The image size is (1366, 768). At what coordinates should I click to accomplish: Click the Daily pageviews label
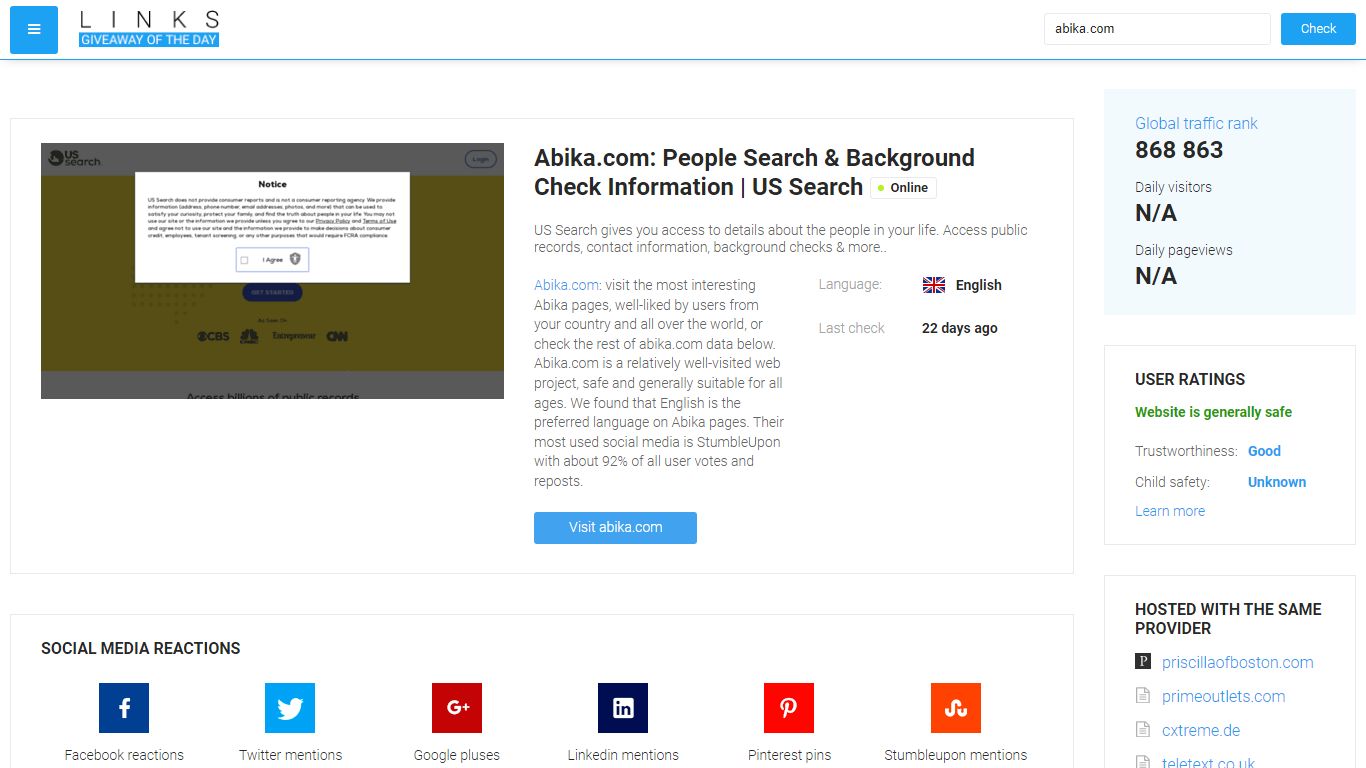point(1184,250)
